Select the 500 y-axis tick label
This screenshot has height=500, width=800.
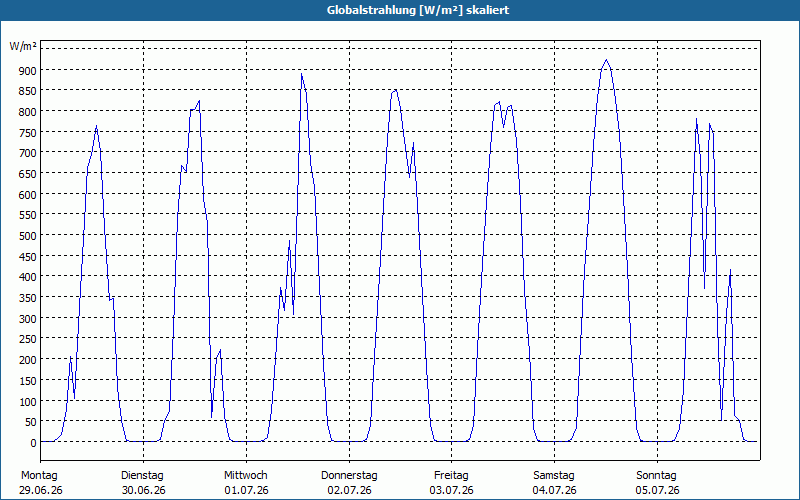point(28,236)
